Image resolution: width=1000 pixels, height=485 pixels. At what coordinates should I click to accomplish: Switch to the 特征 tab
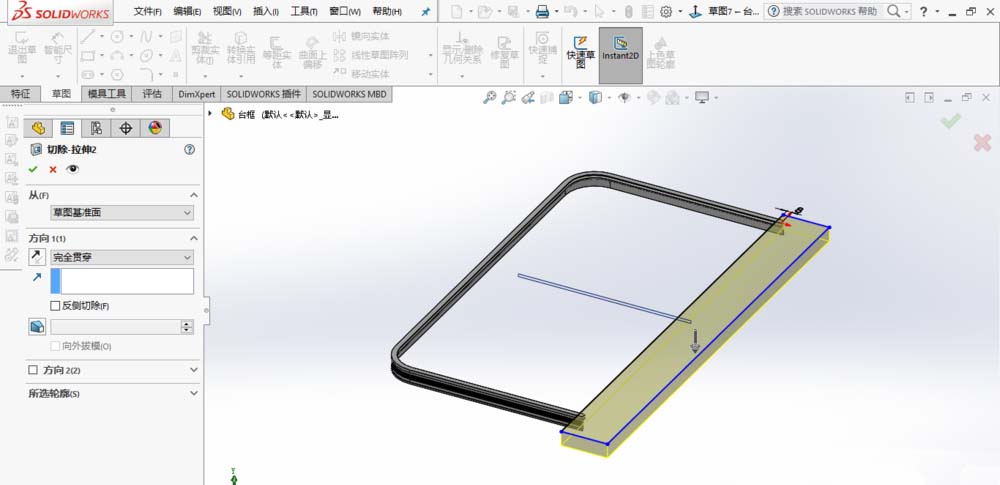click(20, 94)
